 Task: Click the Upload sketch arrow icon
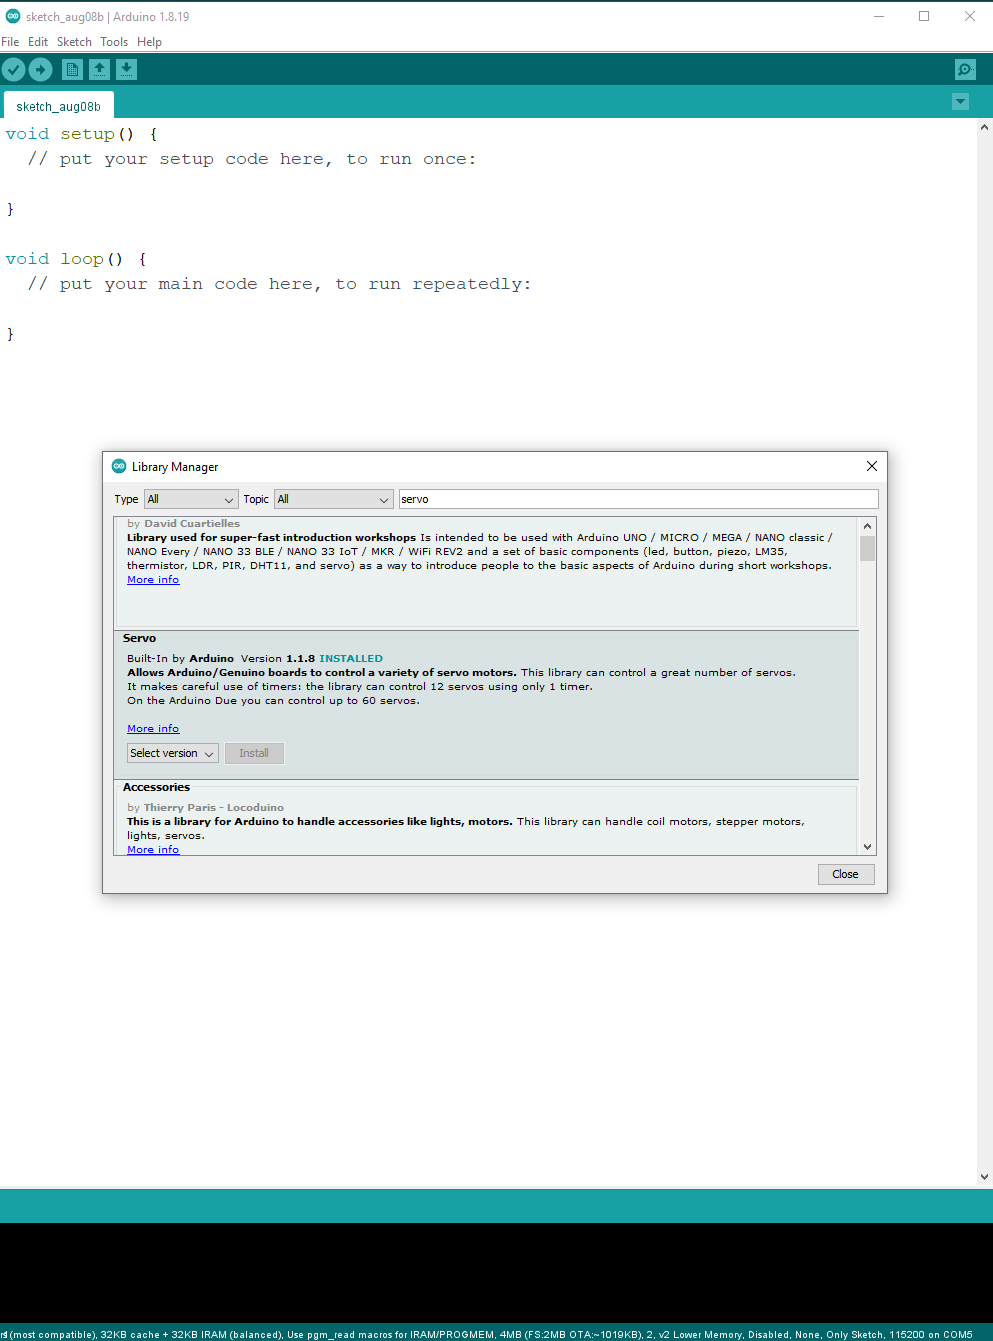(x=40, y=69)
